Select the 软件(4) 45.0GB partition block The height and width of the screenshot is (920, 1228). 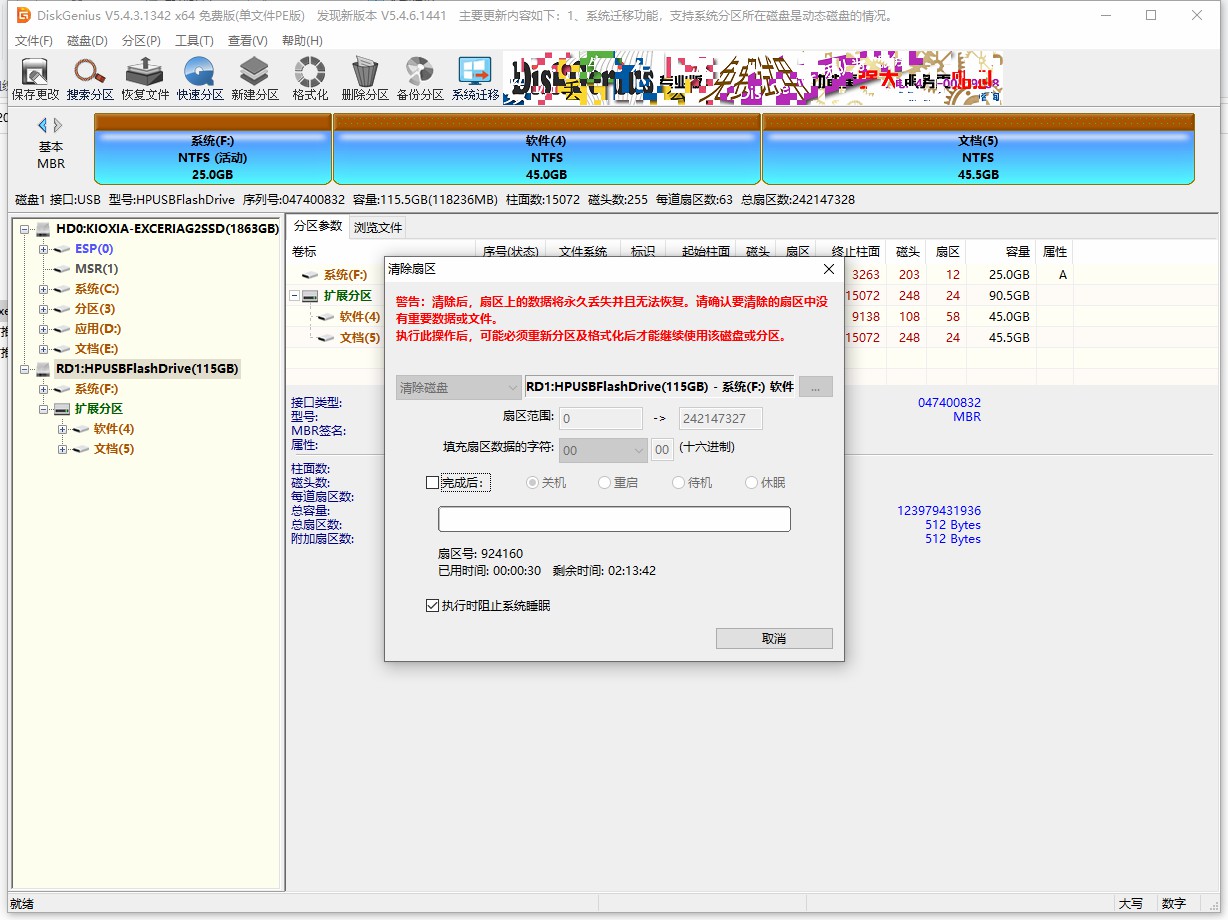point(546,149)
